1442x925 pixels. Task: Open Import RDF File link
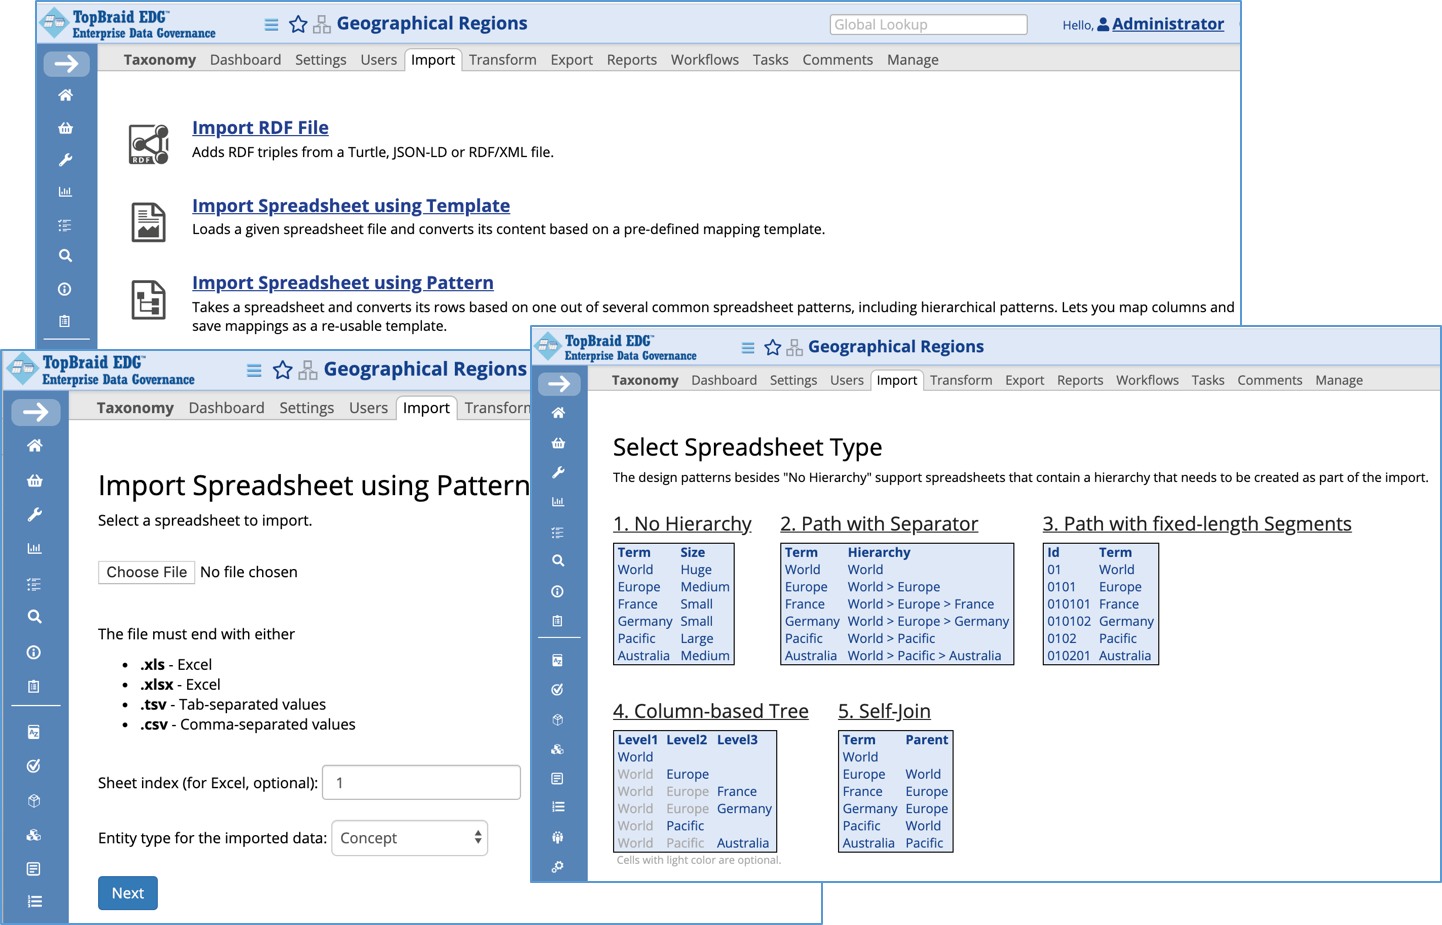click(260, 127)
